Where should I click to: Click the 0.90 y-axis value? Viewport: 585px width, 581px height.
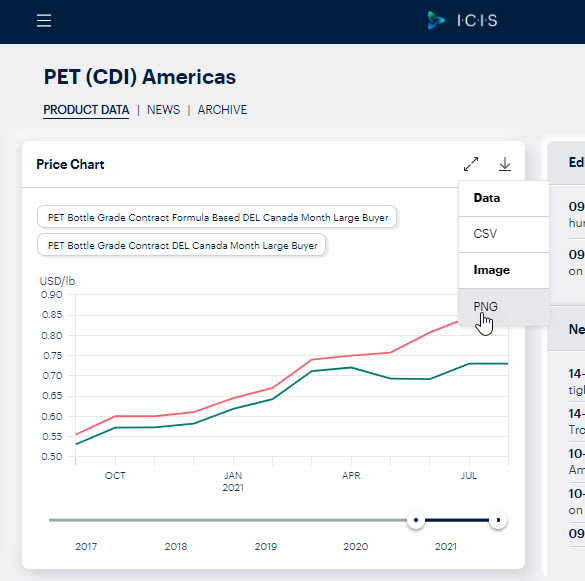(52, 295)
